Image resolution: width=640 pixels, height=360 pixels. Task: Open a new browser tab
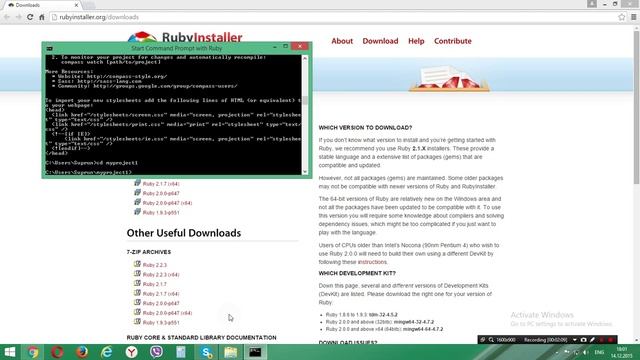coord(89,5)
